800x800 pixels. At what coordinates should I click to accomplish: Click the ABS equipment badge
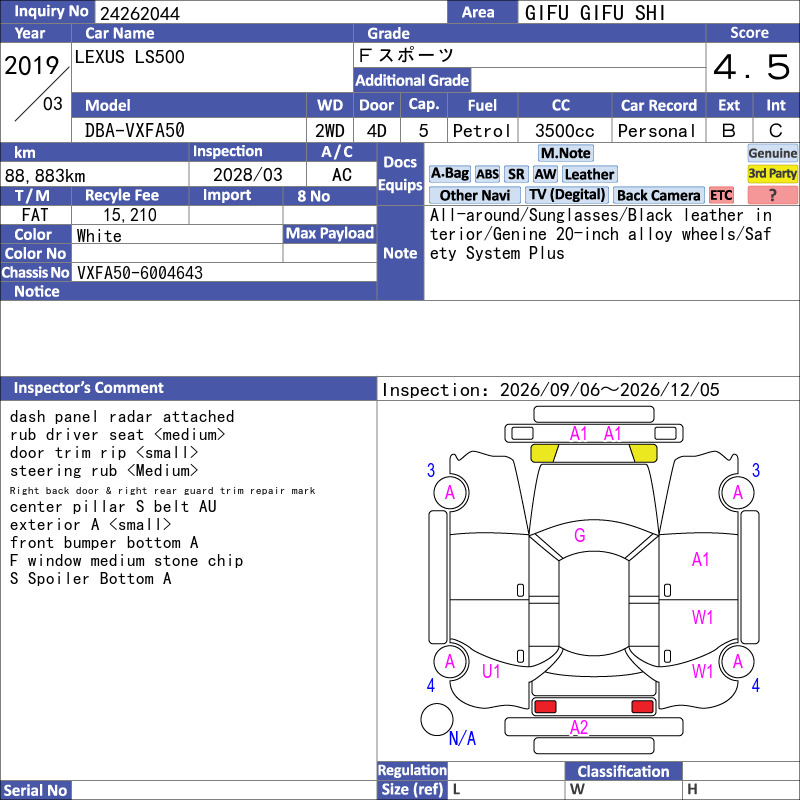pyautogui.click(x=487, y=174)
